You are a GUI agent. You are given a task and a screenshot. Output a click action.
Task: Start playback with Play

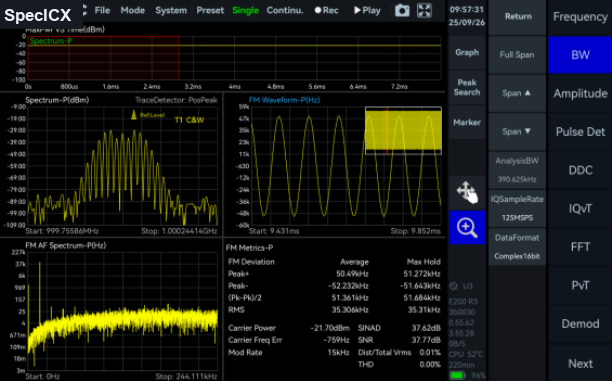367,11
